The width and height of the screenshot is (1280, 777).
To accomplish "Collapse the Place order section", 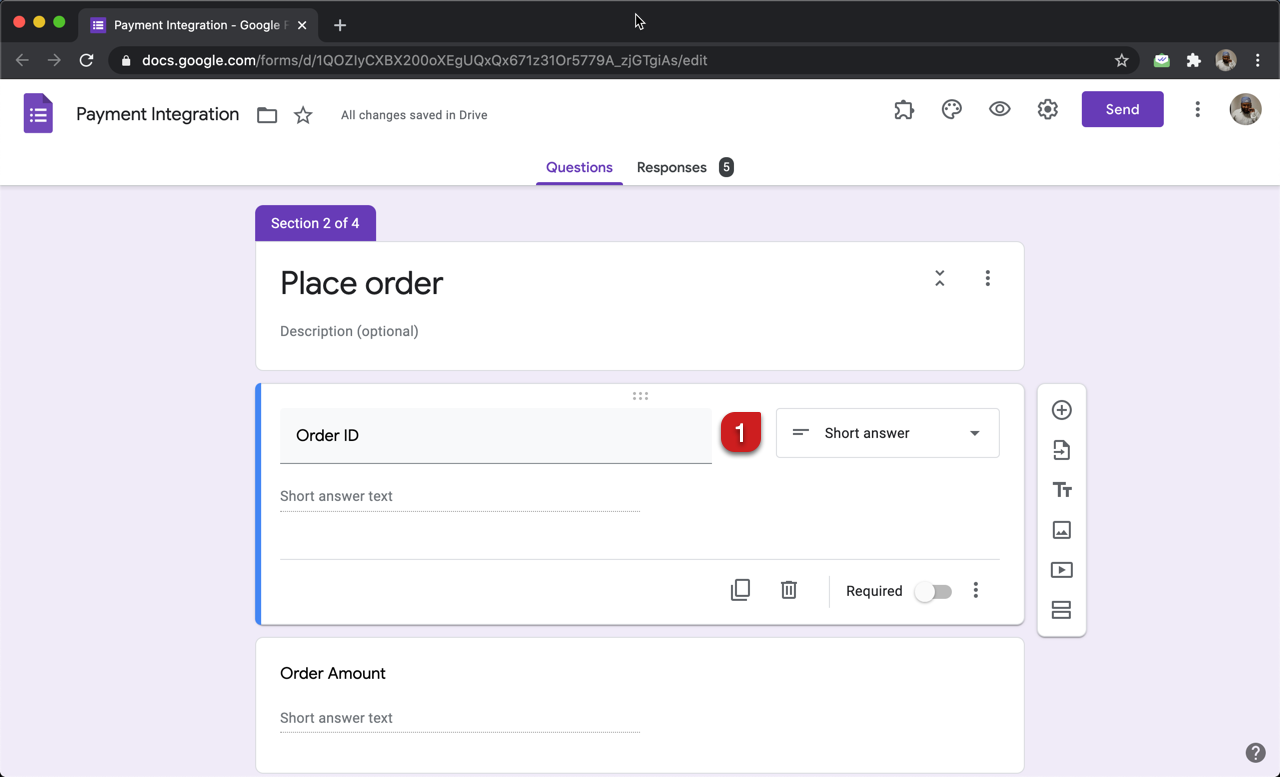I will (939, 278).
